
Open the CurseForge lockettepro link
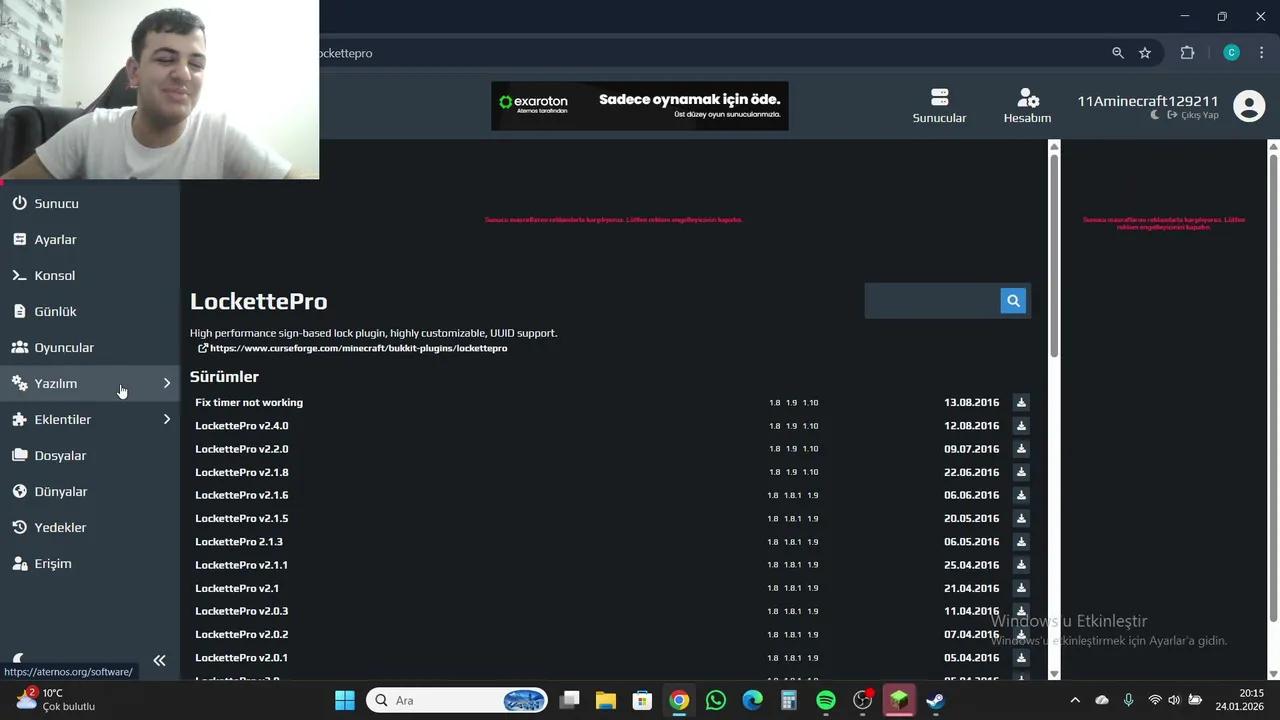click(x=353, y=348)
